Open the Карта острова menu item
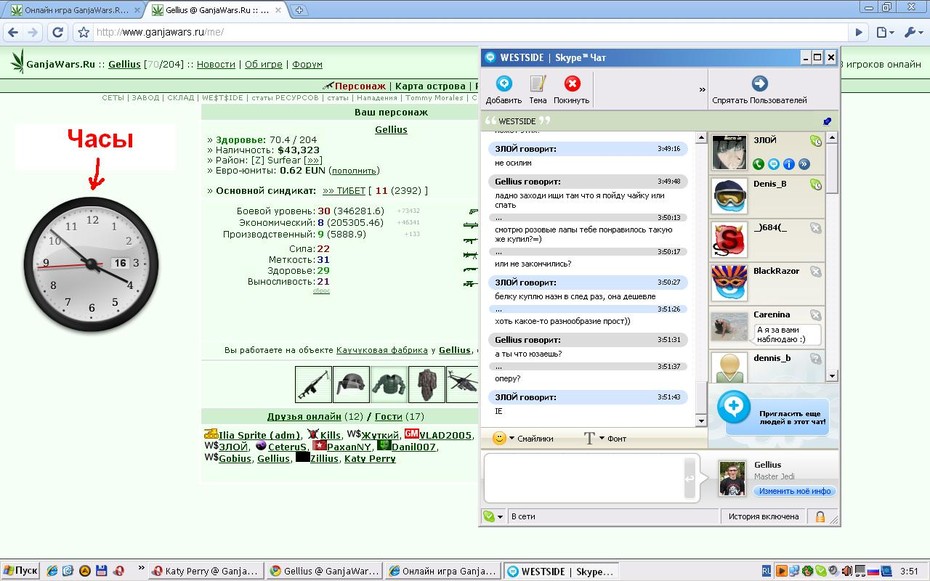The image size is (930, 581). click(431, 86)
